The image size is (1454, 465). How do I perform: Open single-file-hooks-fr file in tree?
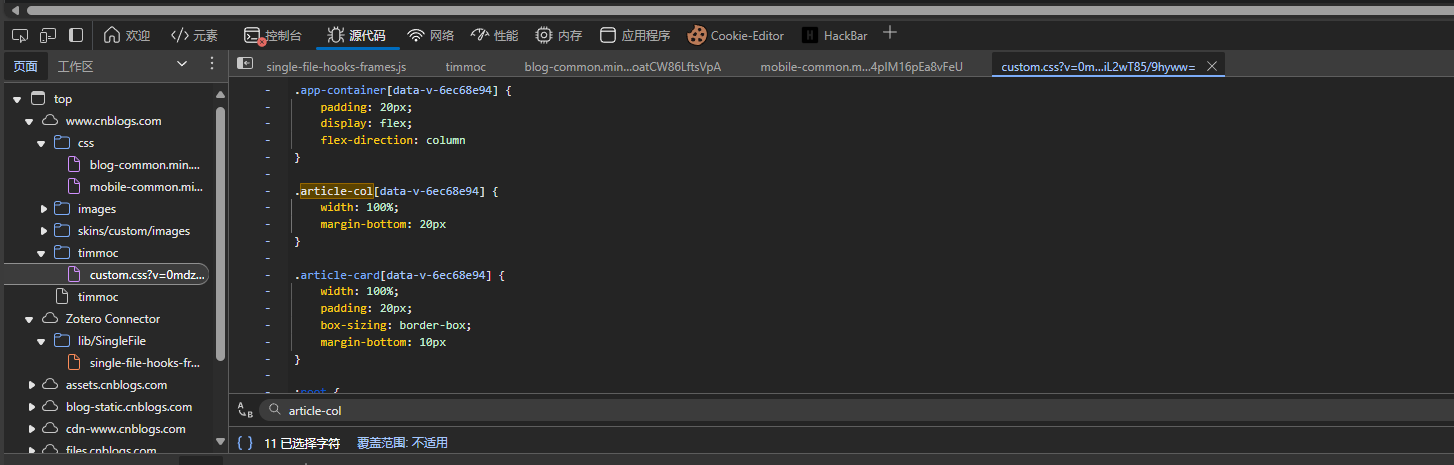coord(144,363)
